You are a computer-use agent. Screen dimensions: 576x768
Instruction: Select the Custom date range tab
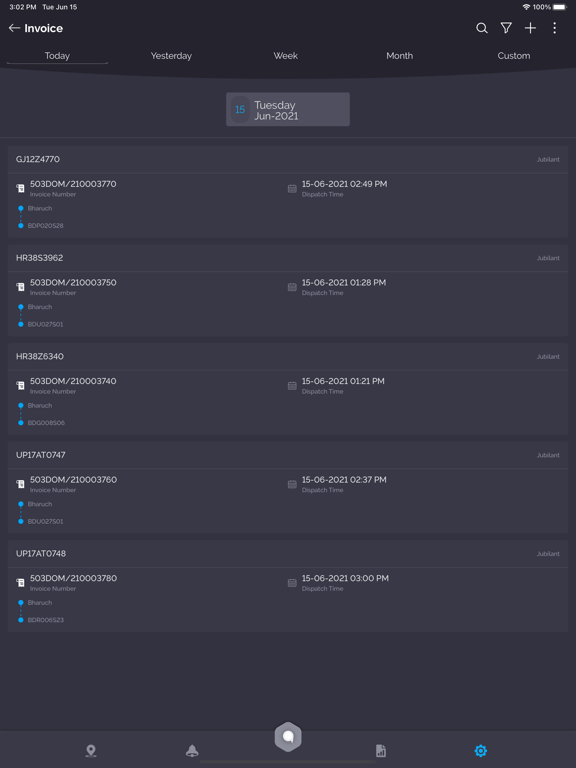click(x=514, y=56)
